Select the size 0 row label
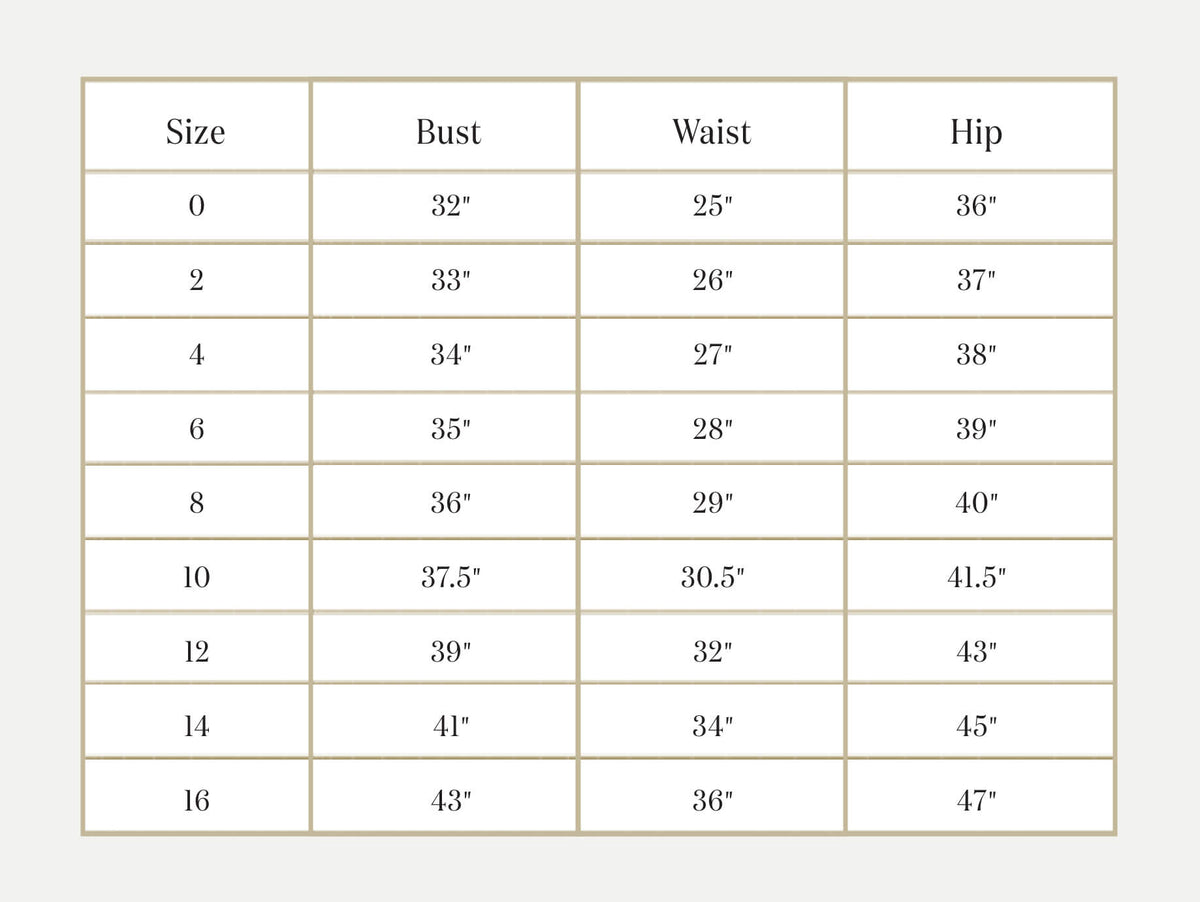 [x=196, y=207]
